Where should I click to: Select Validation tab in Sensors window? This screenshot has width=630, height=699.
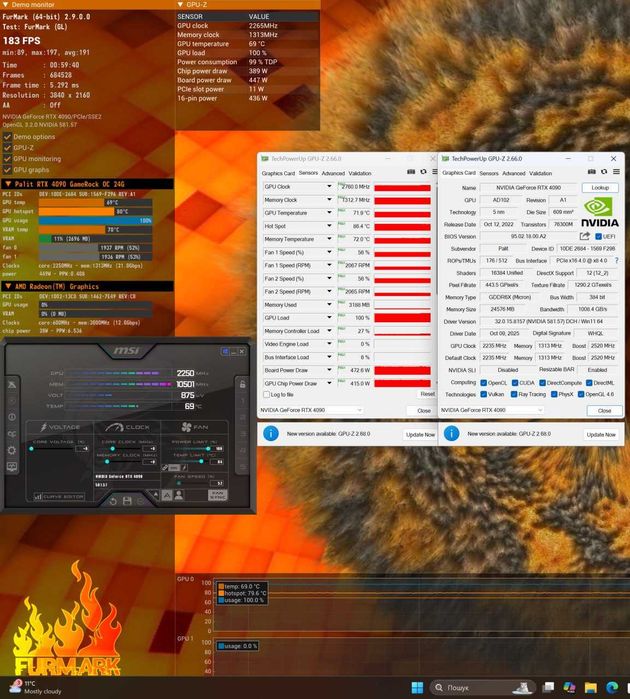pyautogui.click(x=360, y=173)
